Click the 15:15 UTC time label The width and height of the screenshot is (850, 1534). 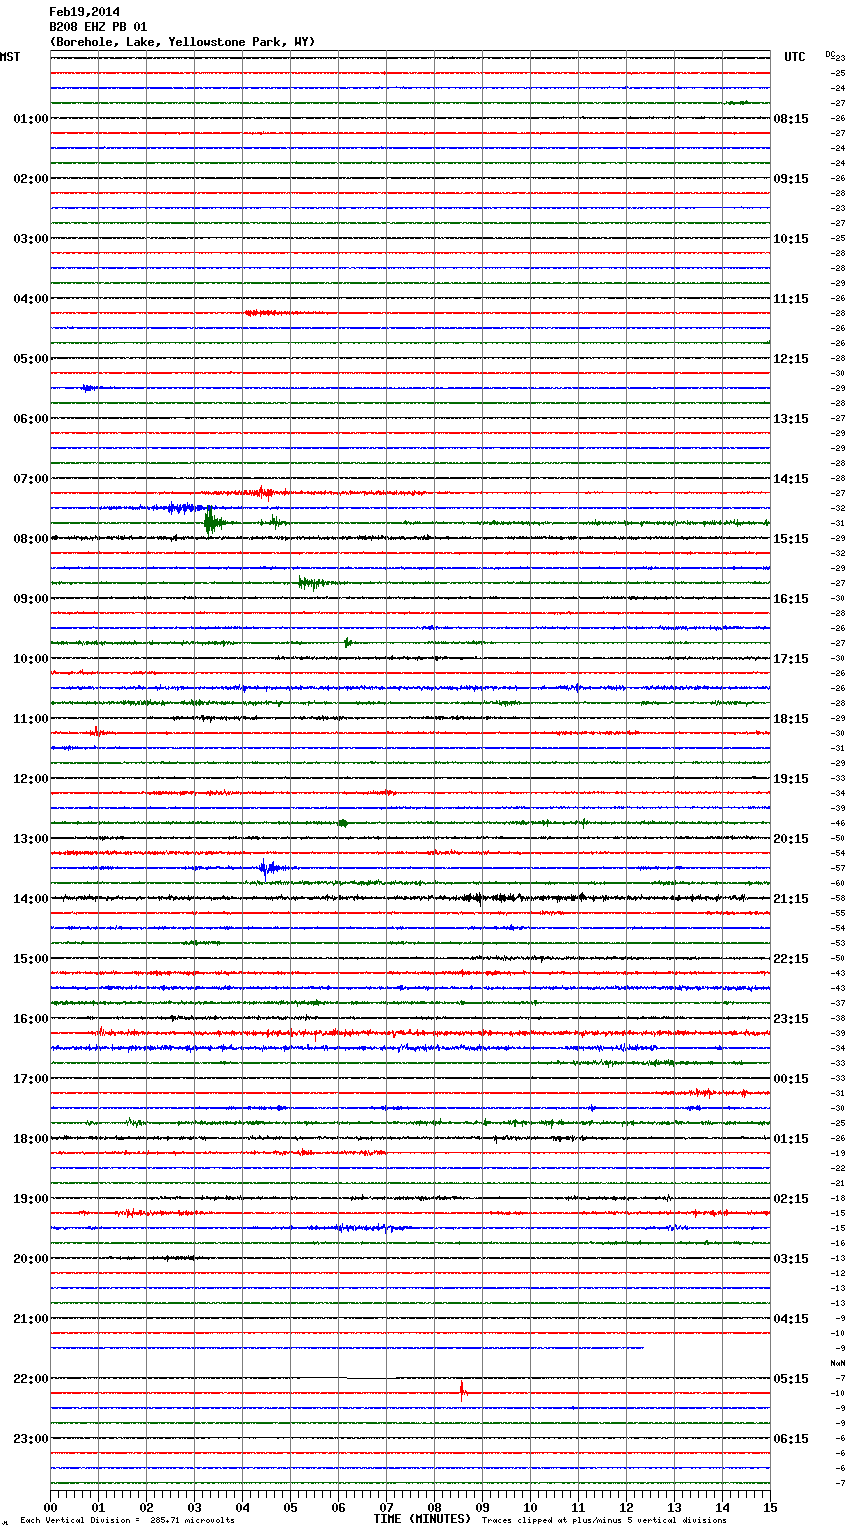coord(791,539)
